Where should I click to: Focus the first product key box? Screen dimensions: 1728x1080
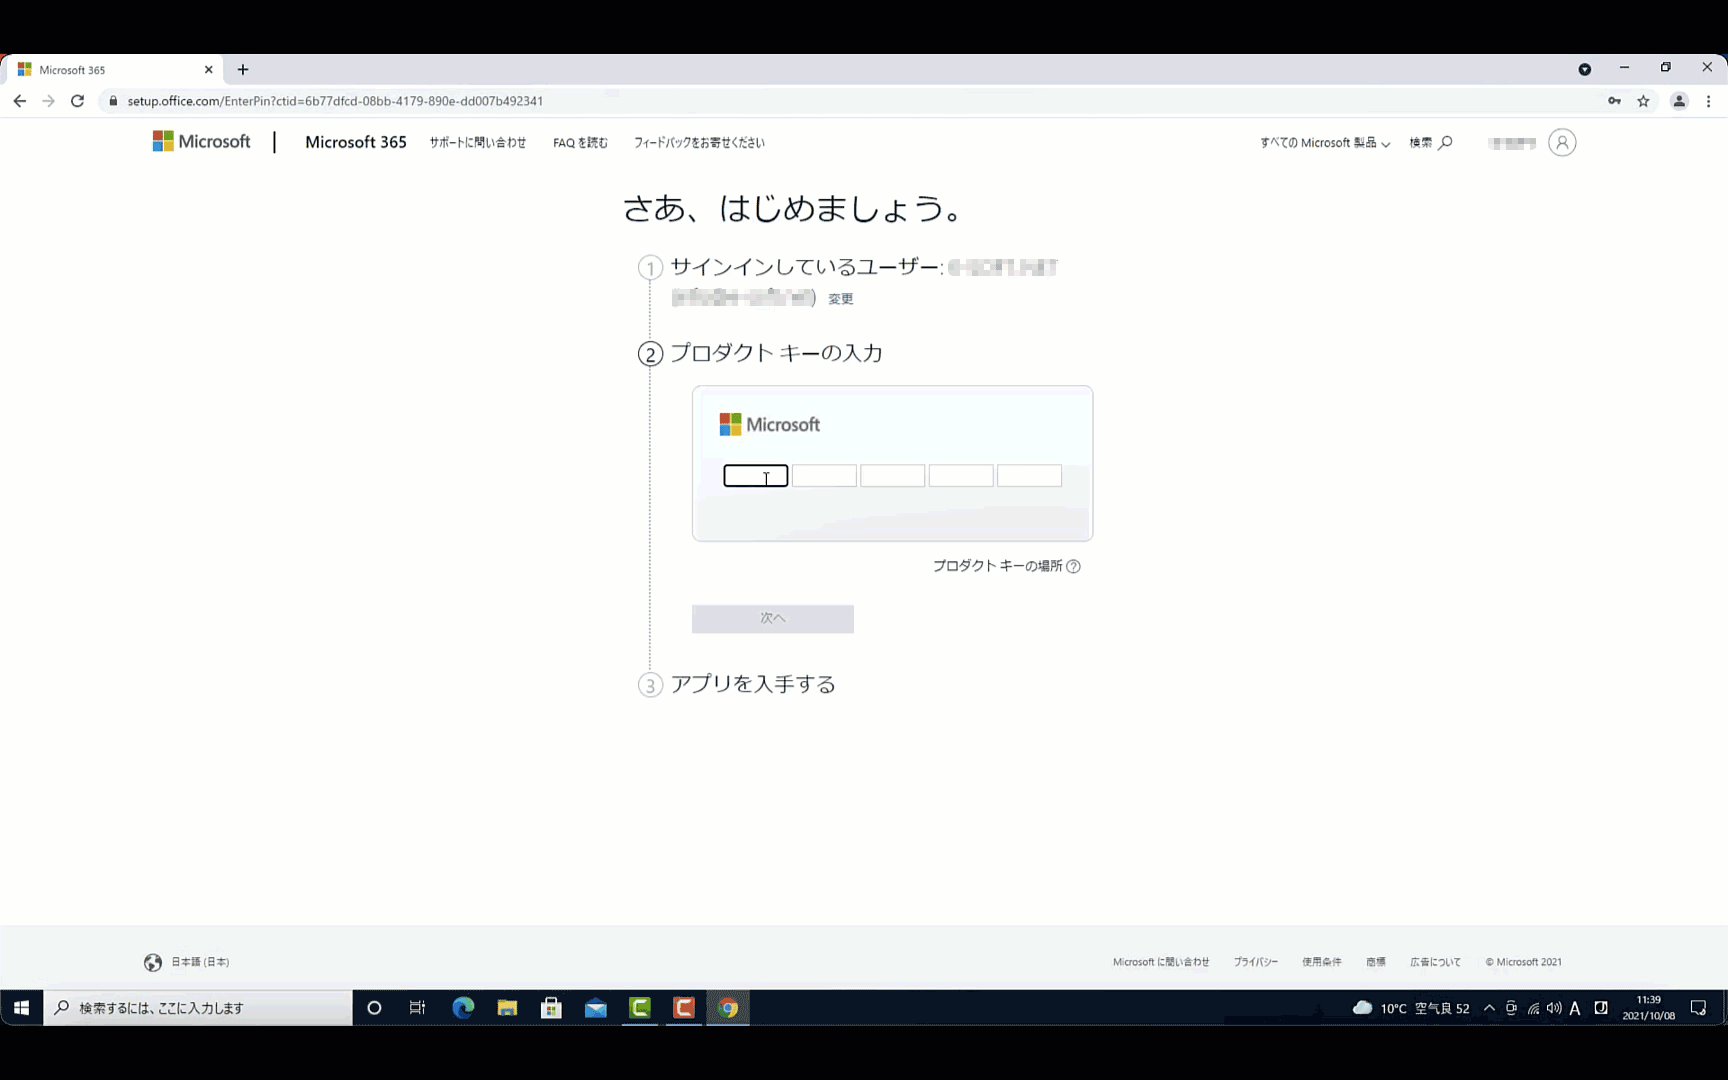(x=756, y=476)
